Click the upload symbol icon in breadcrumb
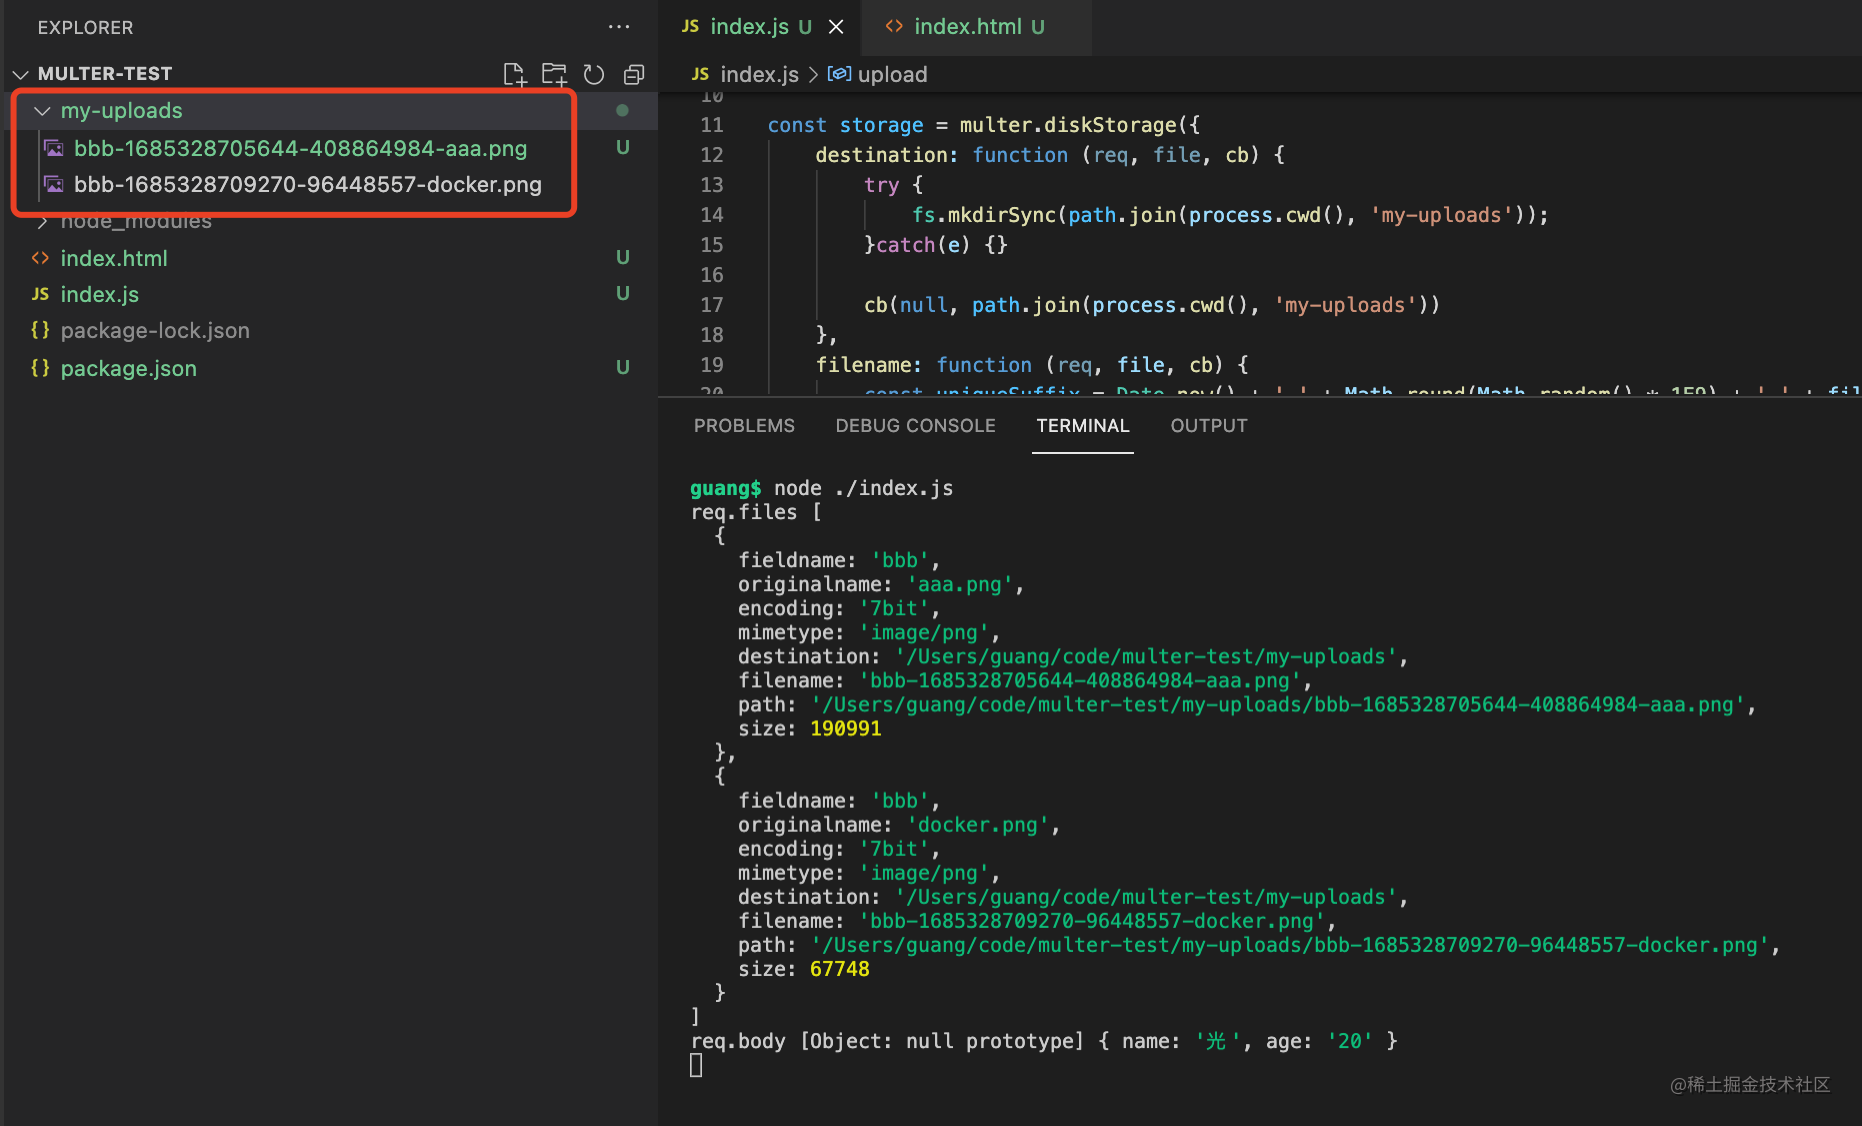The height and width of the screenshot is (1126, 1862). (839, 74)
